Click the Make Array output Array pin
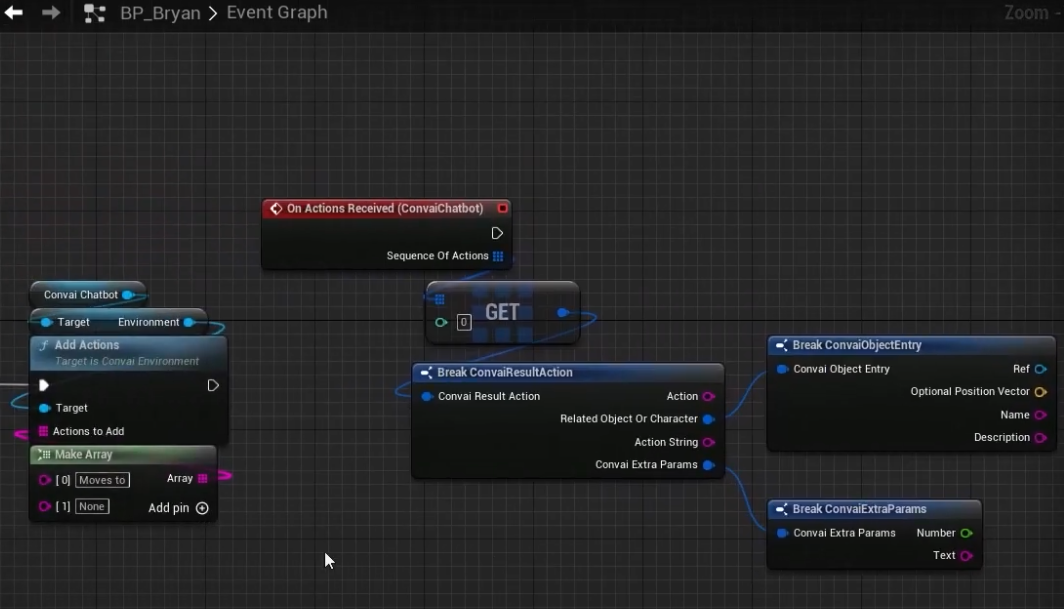 202,479
